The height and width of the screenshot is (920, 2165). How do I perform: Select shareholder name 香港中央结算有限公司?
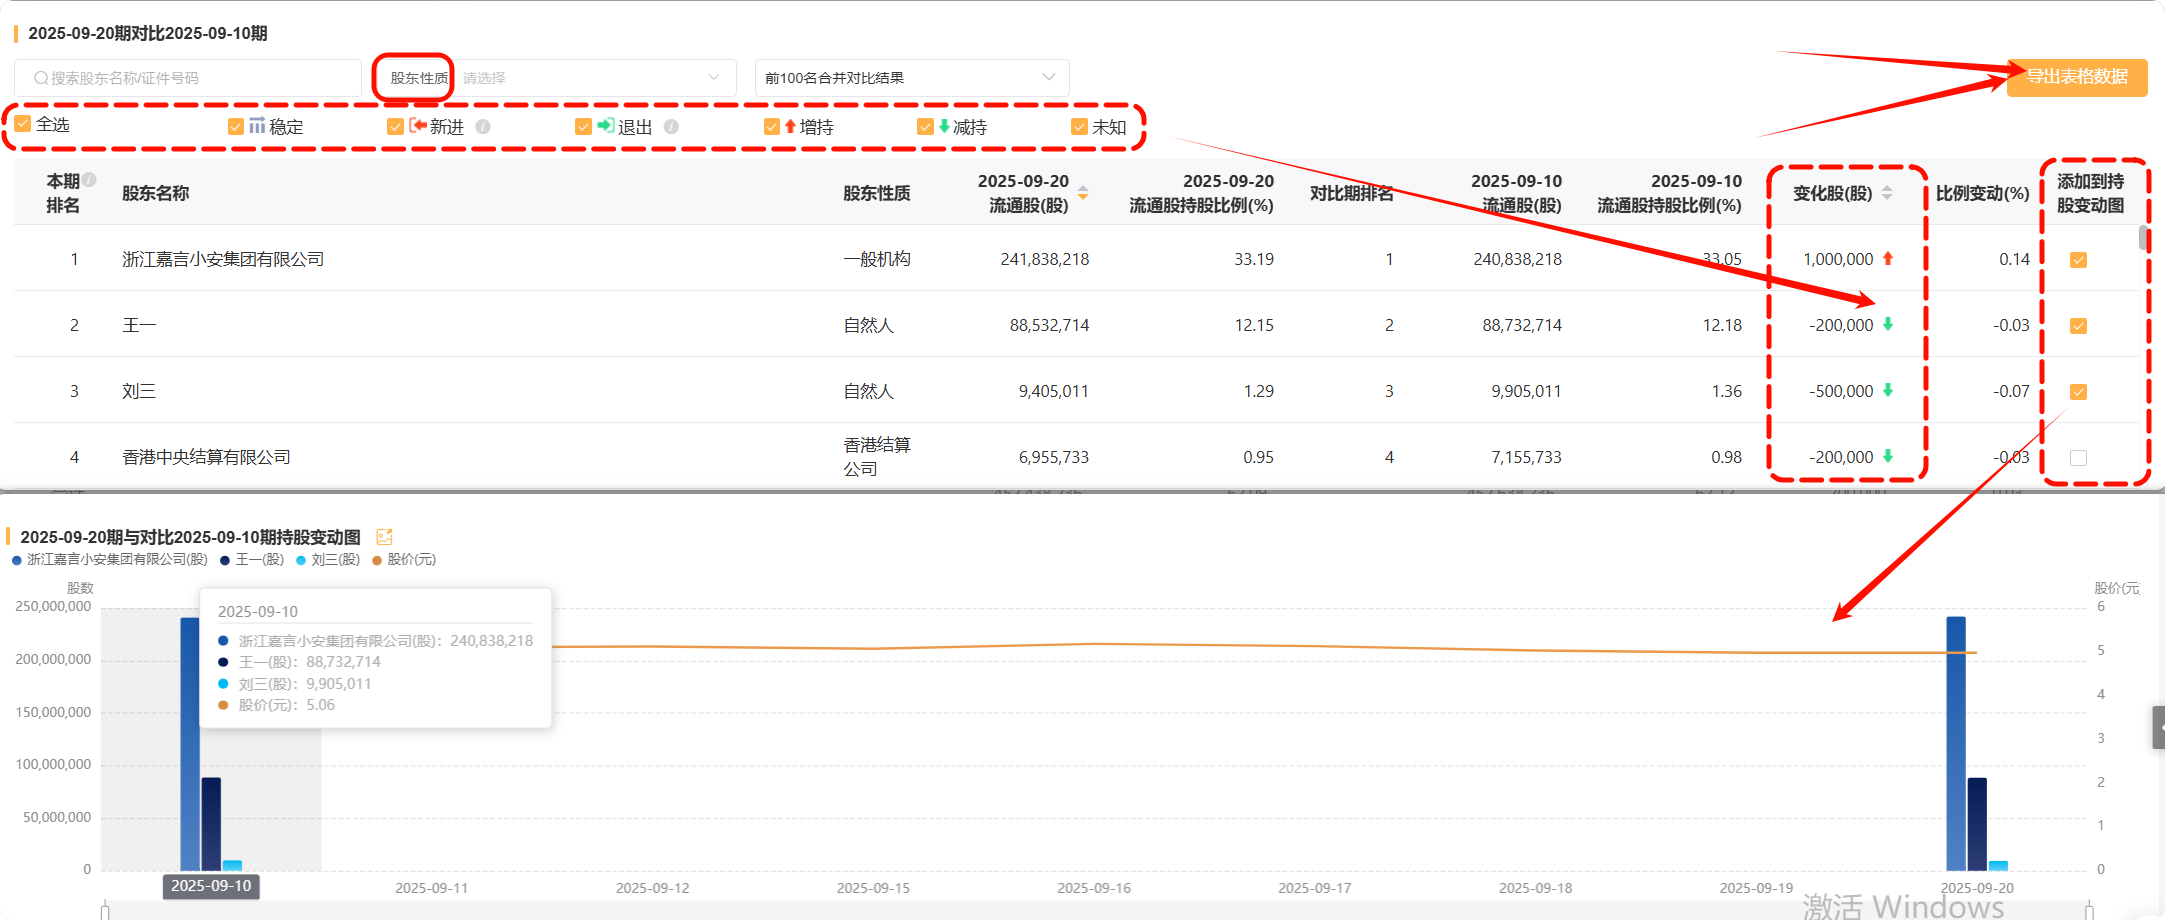click(x=206, y=458)
